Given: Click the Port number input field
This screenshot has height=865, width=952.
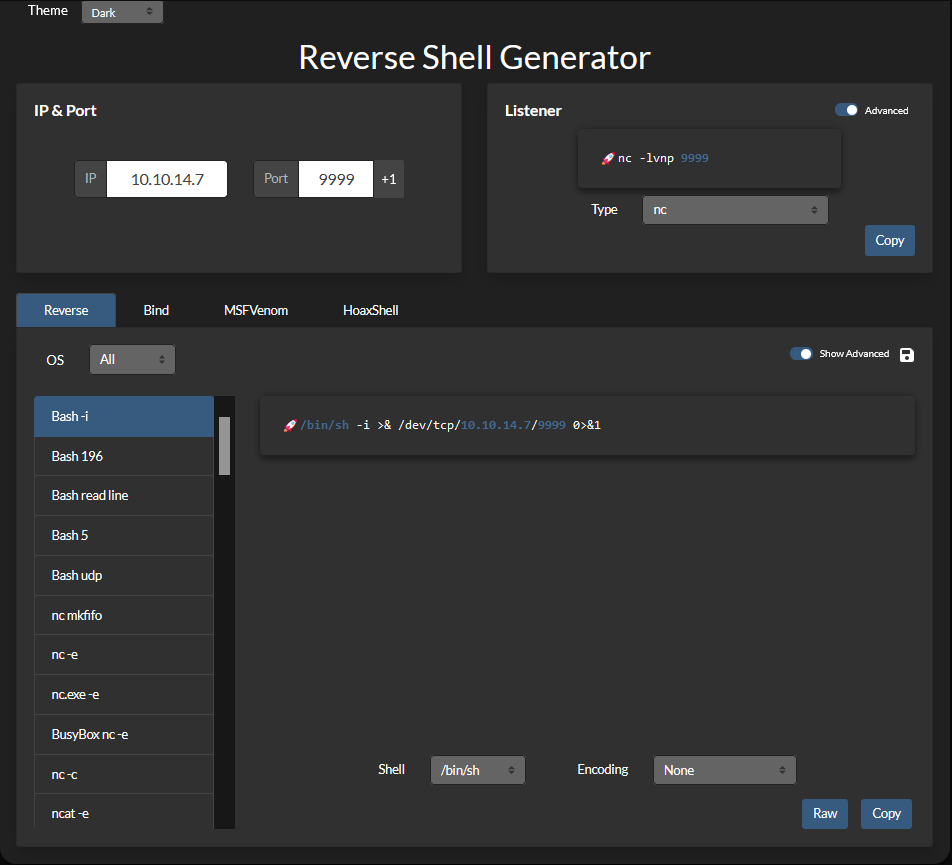Looking at the screenshot, I should click(336, 179).
